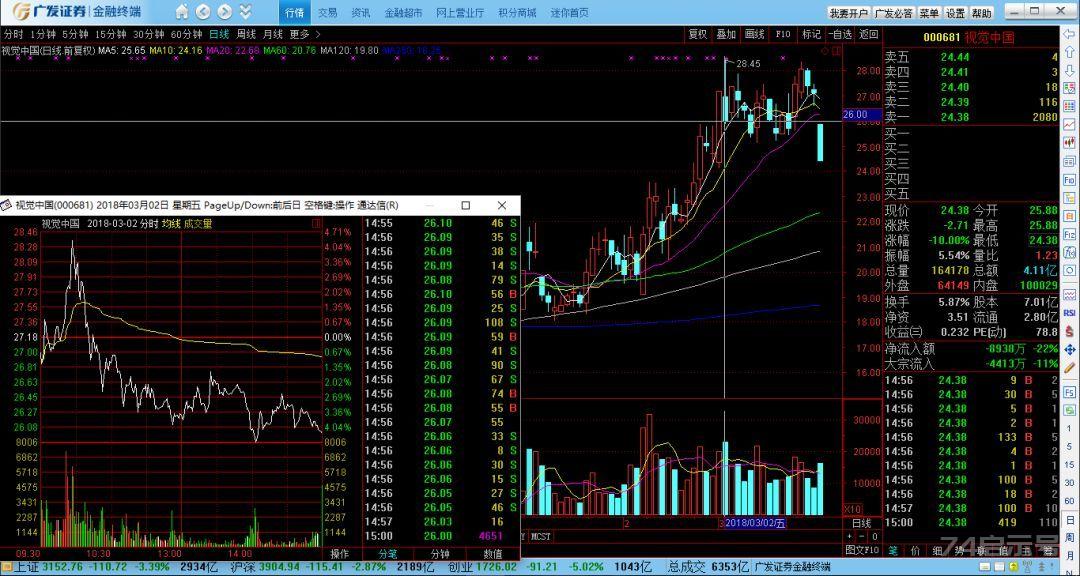Click the 广发必答 button

894,13
